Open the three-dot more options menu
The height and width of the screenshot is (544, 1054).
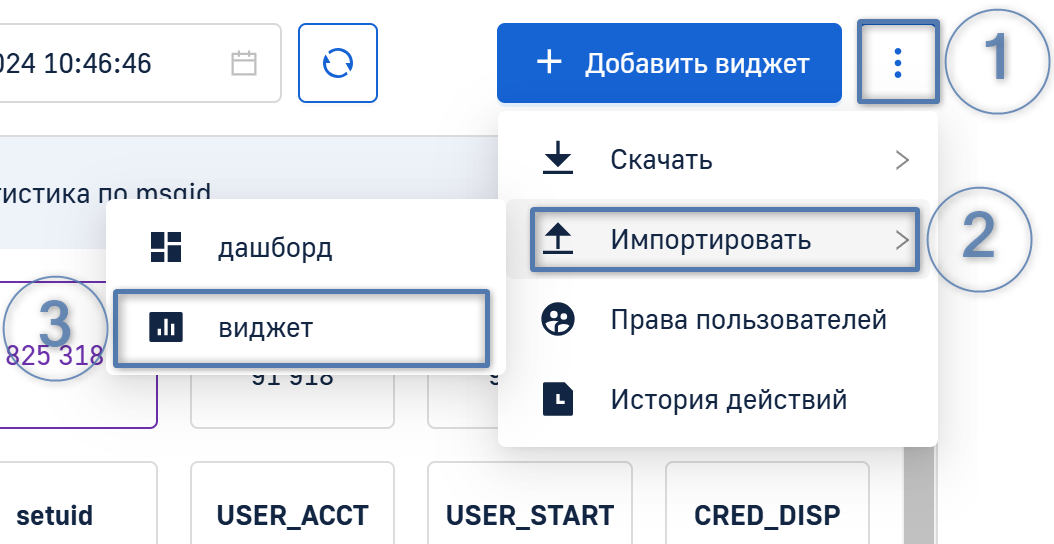tap(898, 63)
